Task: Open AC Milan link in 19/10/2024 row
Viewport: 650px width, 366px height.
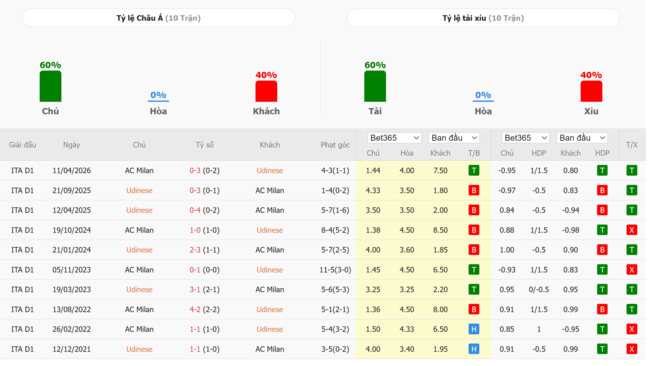Action: click(x=139, y=230)
